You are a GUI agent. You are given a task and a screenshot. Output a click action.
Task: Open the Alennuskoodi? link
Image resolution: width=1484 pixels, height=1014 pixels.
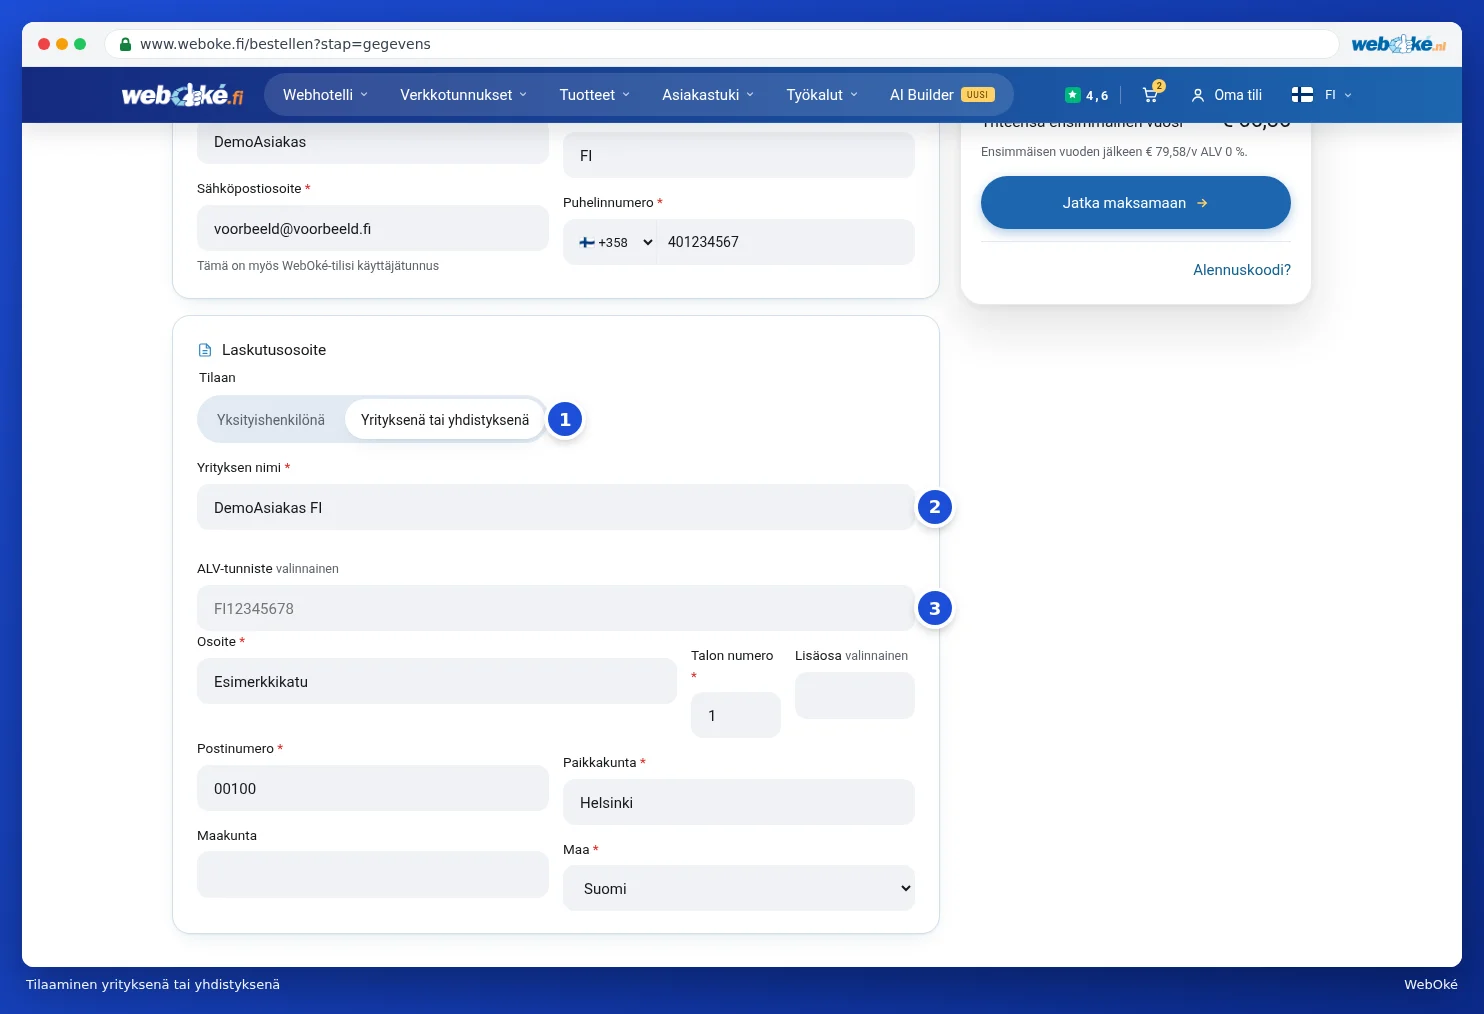point(1242,270)
